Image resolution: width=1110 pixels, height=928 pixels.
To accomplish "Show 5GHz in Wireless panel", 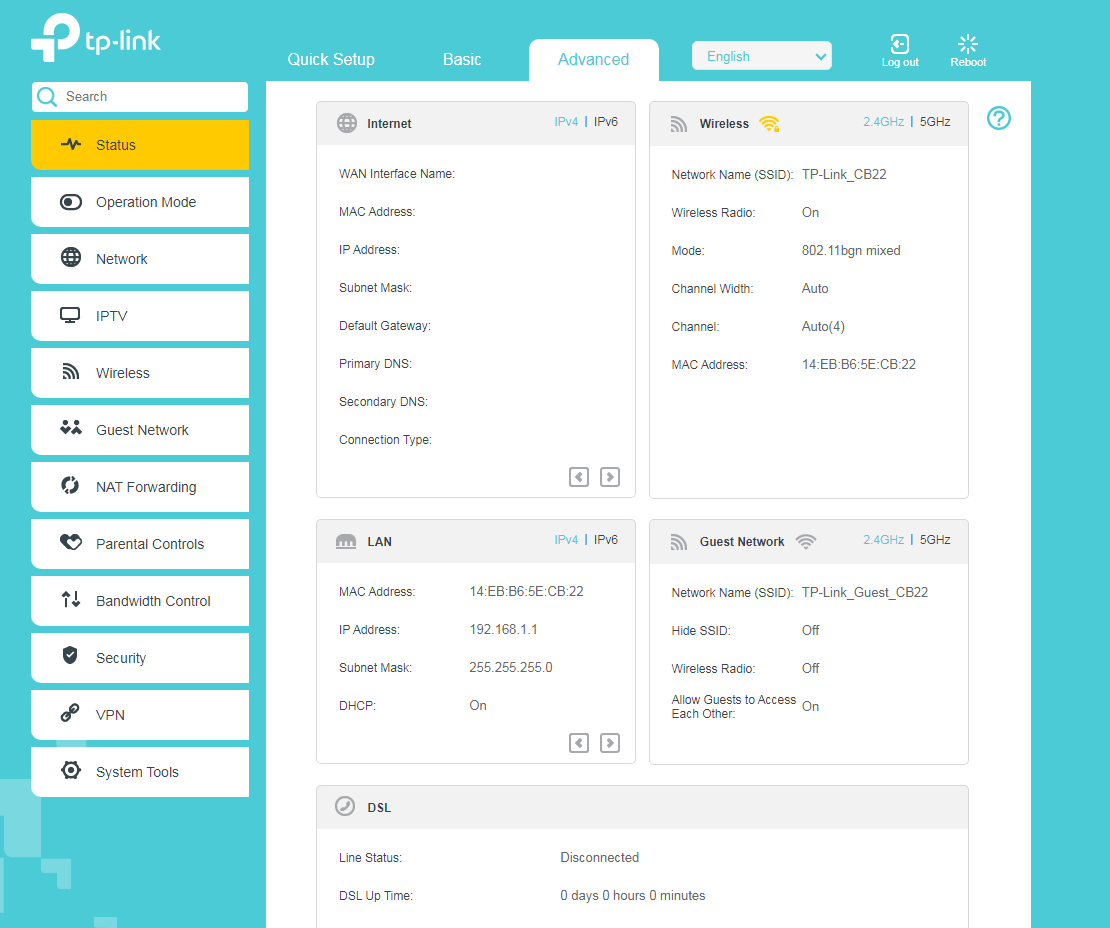I will [x=935, y=122].
